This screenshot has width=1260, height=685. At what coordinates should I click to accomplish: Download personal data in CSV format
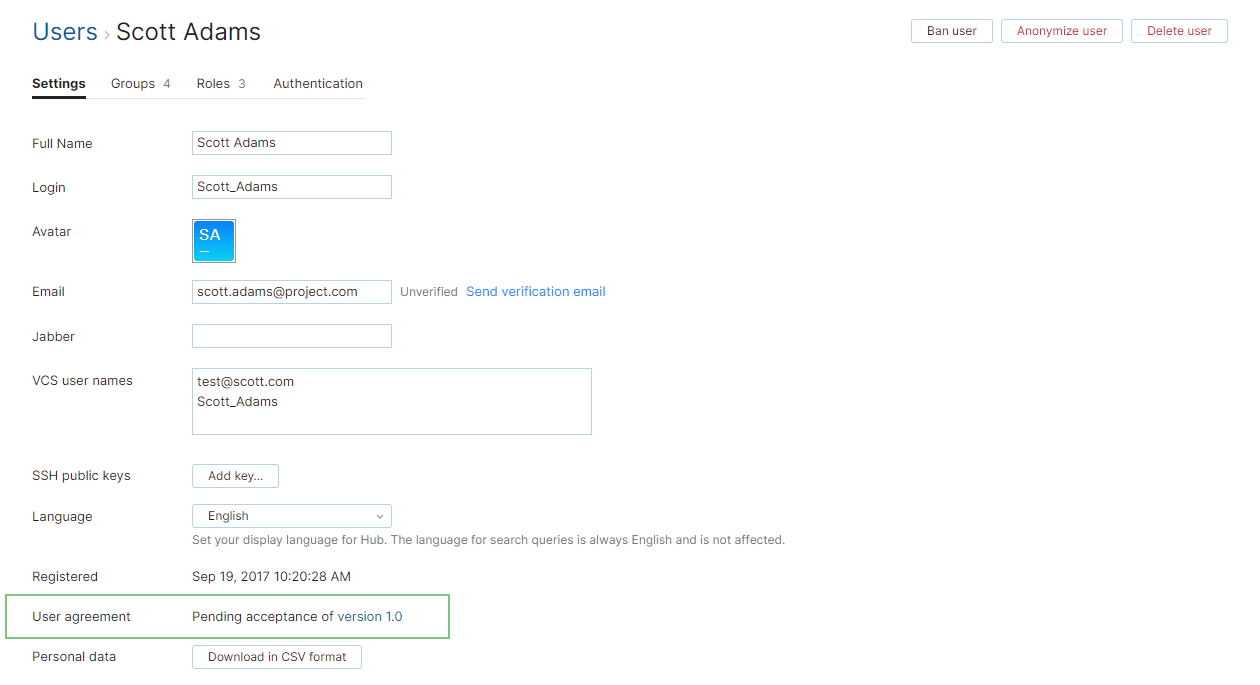tap(277, 657)
